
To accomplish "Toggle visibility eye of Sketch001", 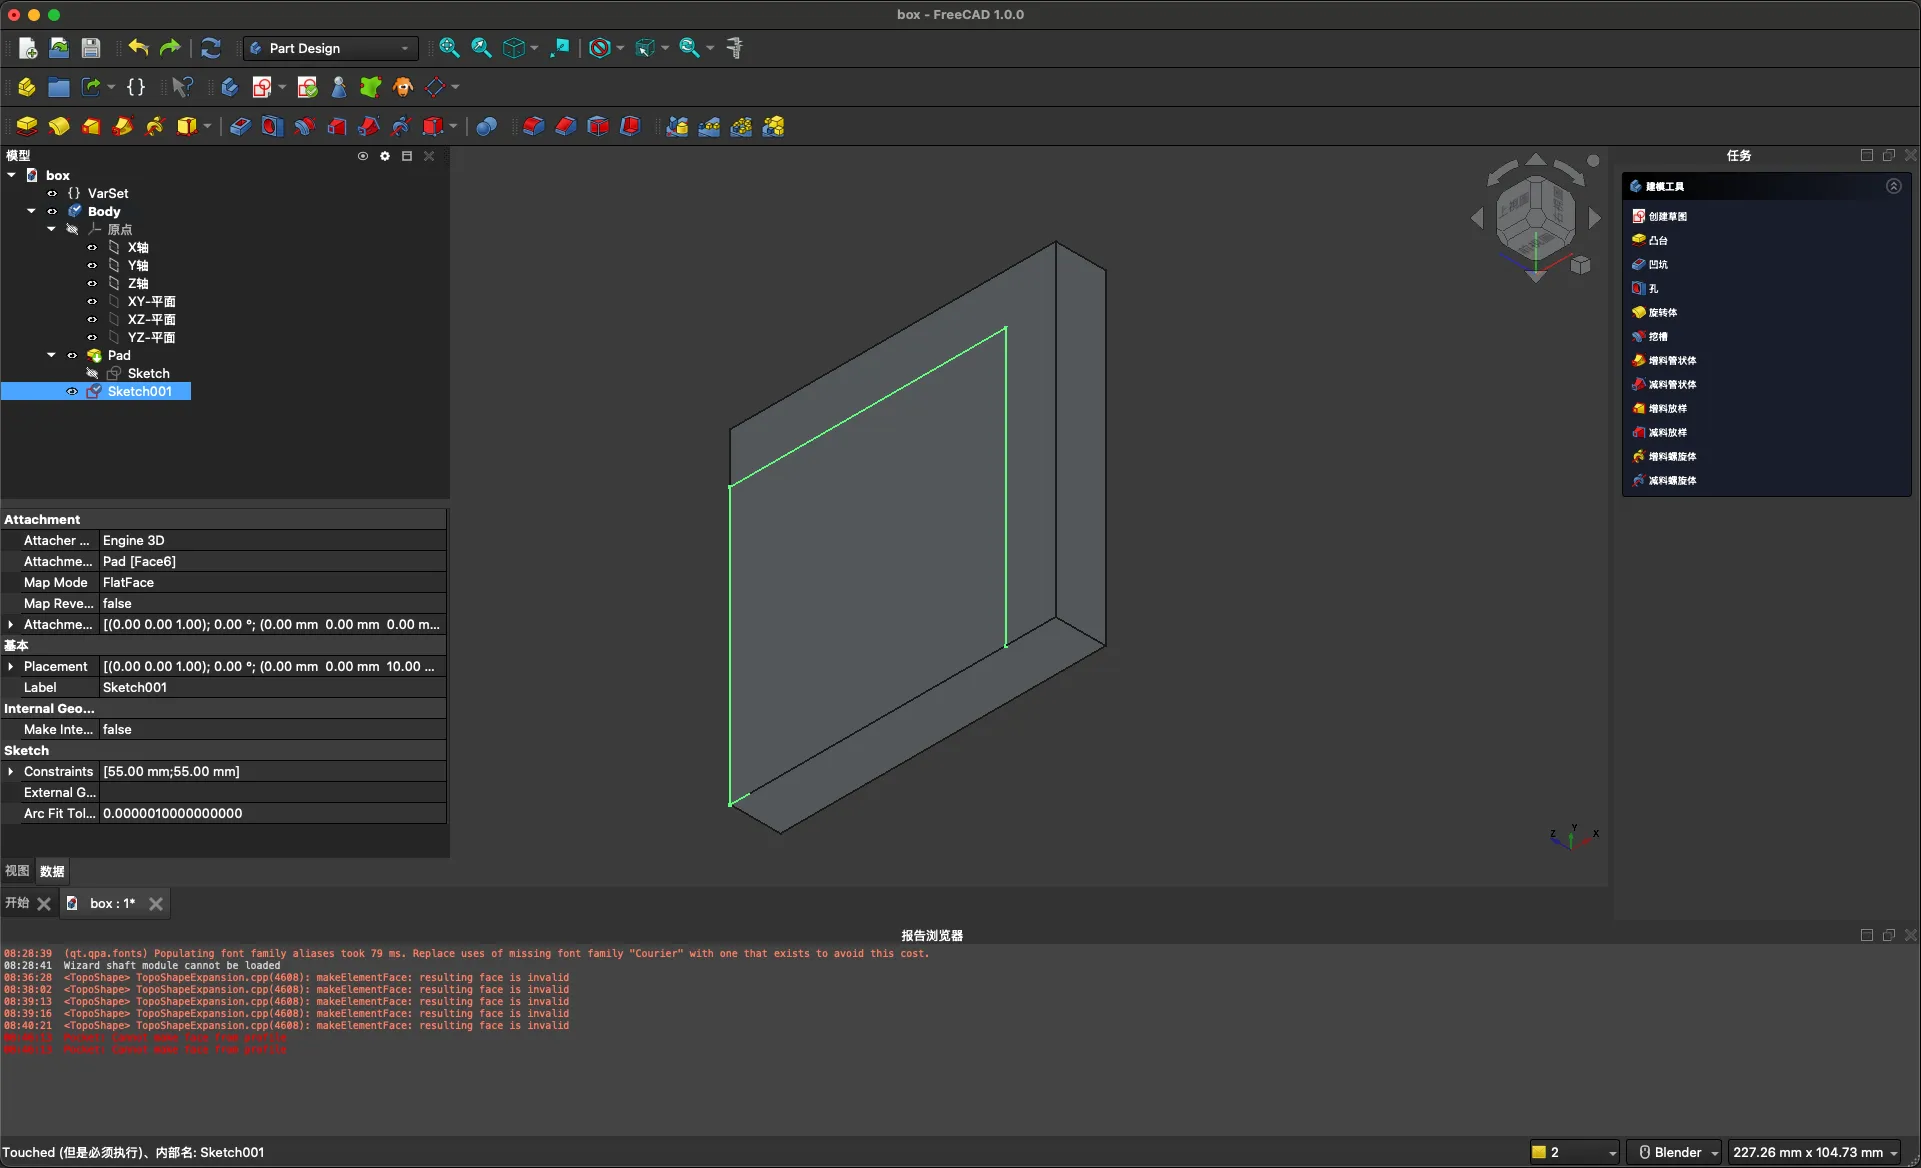I will tap(72, 391).
